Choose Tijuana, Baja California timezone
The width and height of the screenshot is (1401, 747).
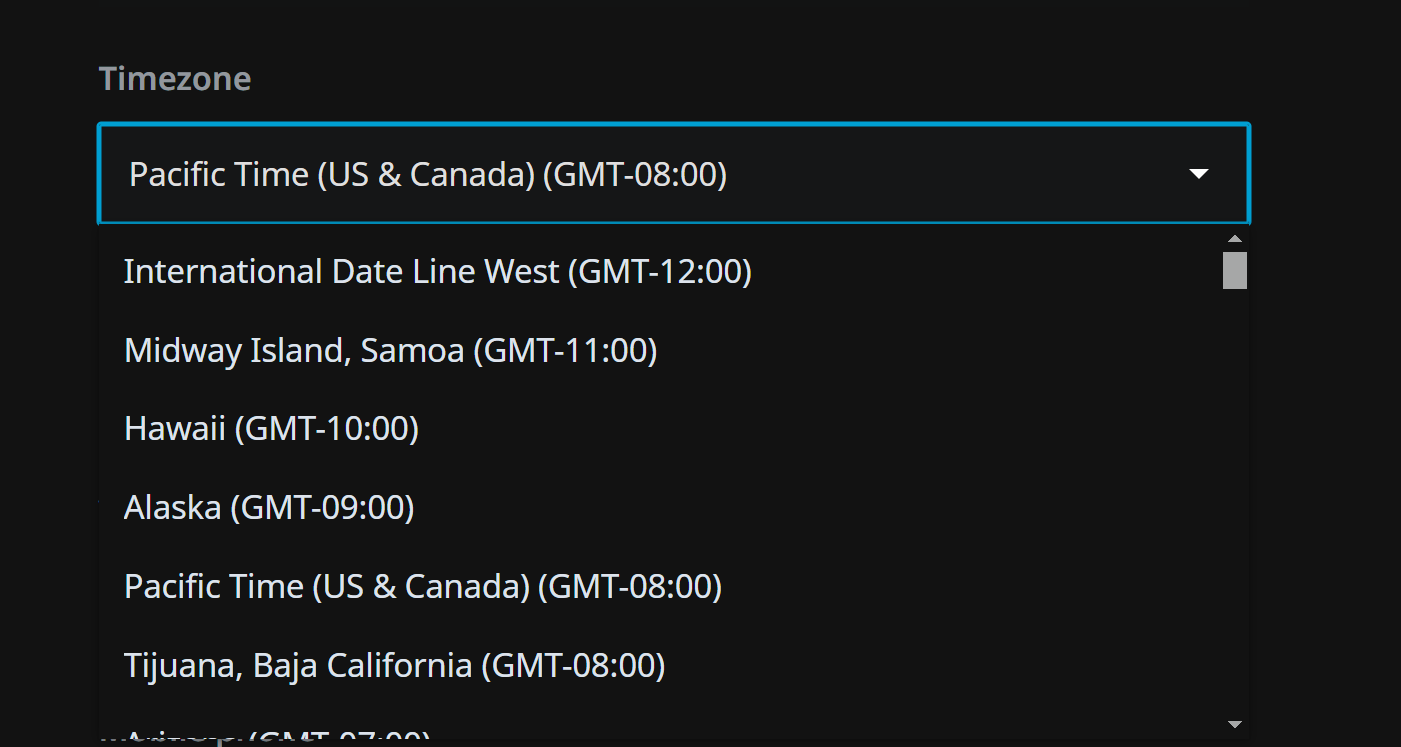pos(394,665)
